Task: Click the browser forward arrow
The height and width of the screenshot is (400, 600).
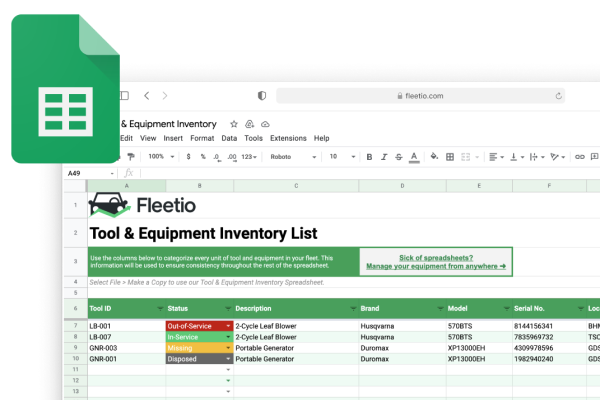Action: (x=165, y=96)
